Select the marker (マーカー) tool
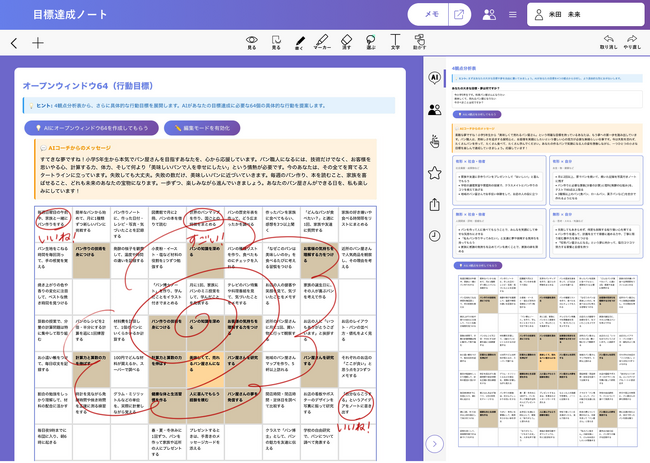 click(x=322, y=42)
